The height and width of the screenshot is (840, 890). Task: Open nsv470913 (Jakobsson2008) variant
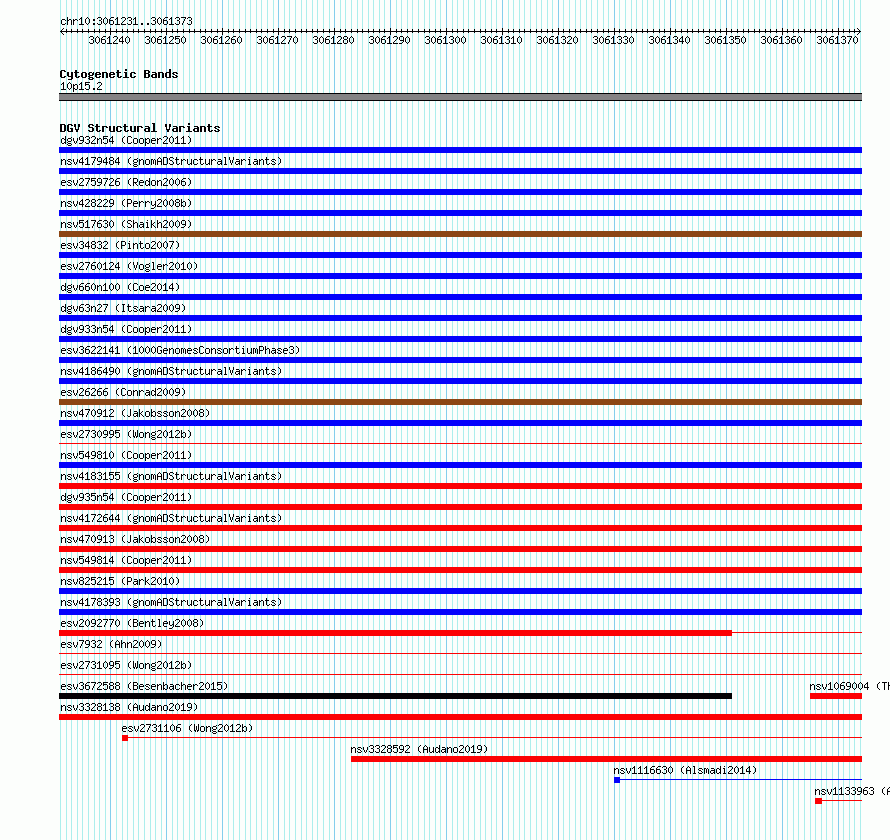tap(135, 539)
